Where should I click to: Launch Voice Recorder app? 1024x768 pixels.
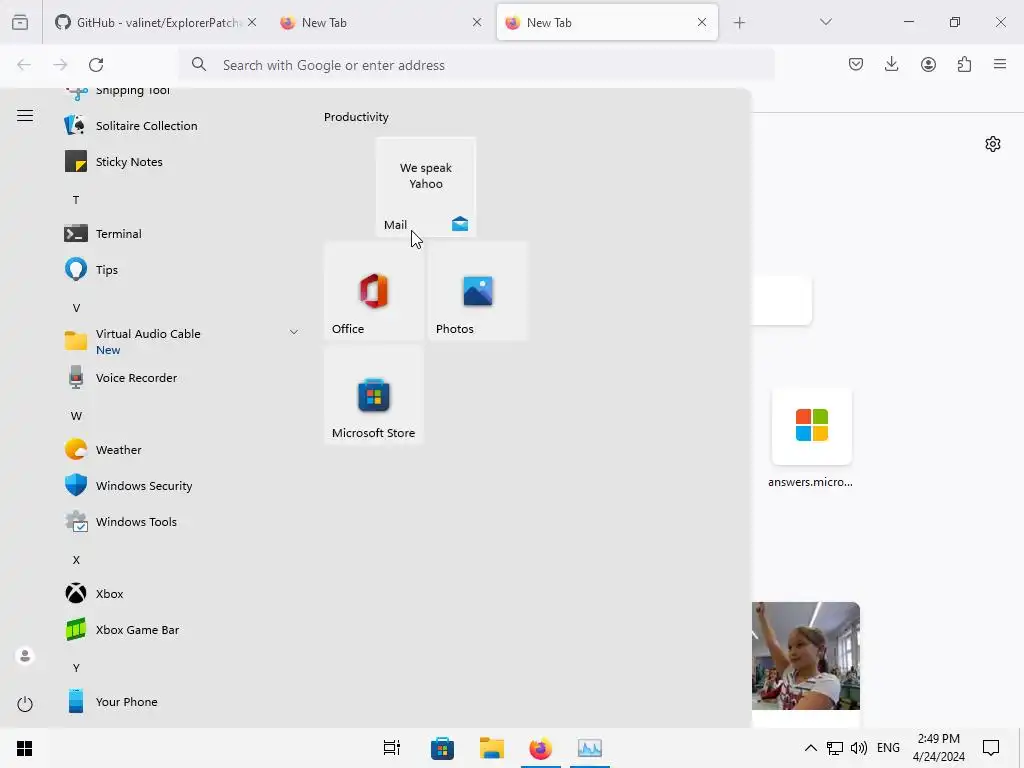pos(180,377)
